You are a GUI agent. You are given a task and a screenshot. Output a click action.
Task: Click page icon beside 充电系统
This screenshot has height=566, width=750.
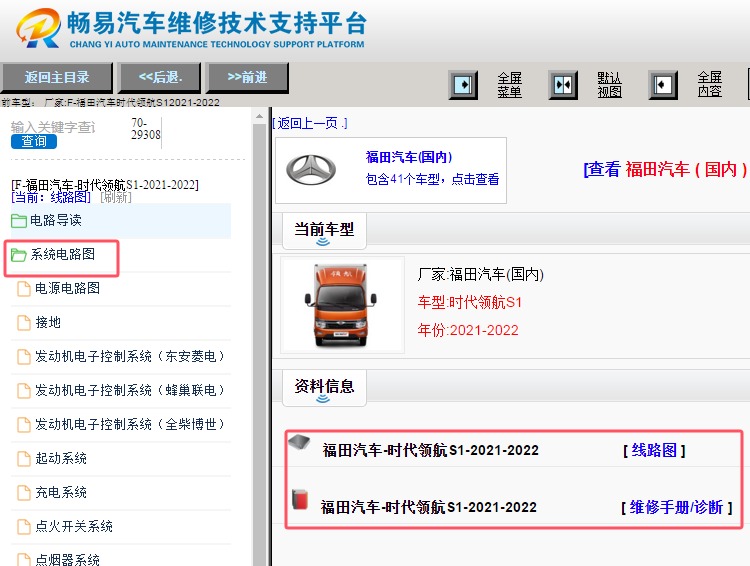pos(24,493)
